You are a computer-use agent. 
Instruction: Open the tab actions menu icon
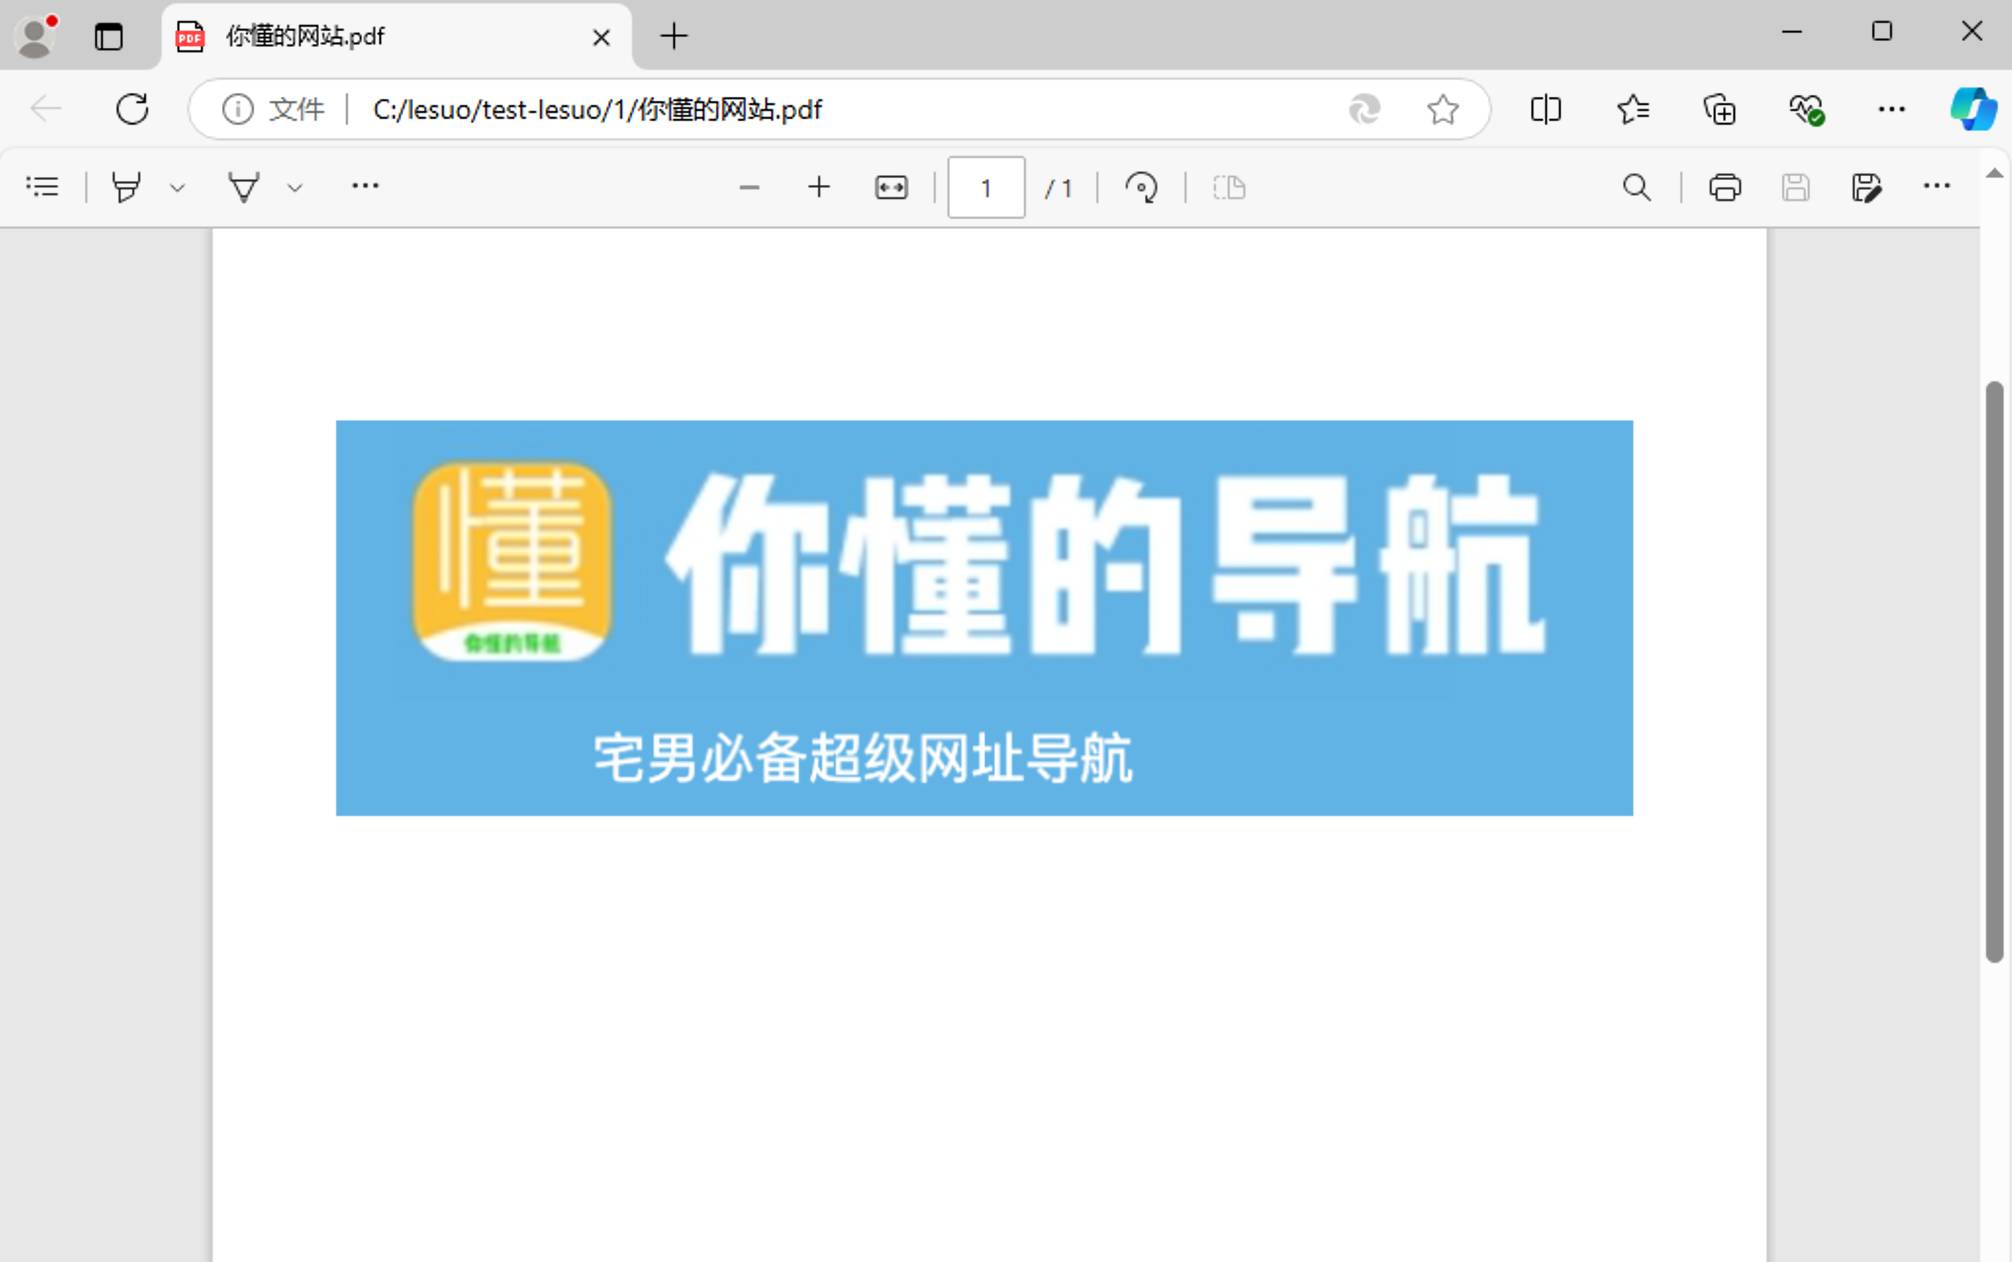coord(108,37)
